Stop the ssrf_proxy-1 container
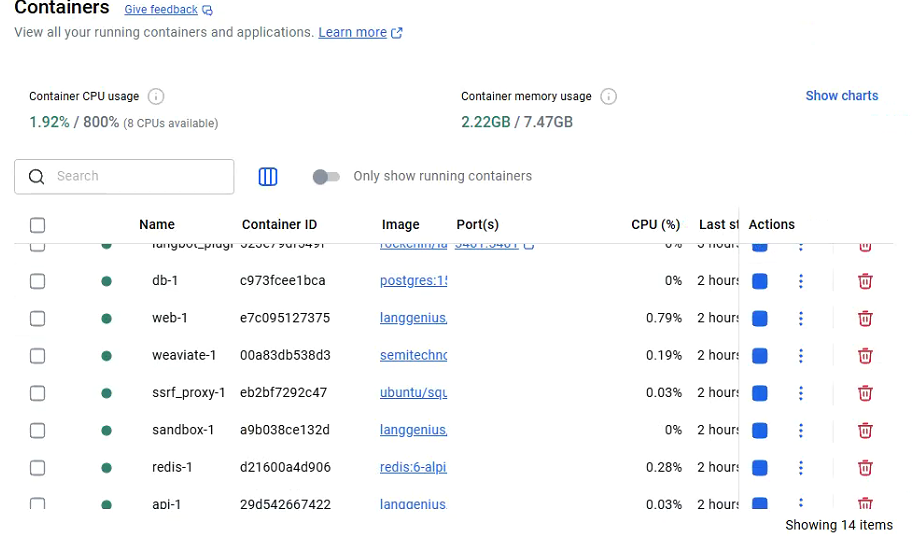Viewport: 912px width, 542px height. point(760,393)
